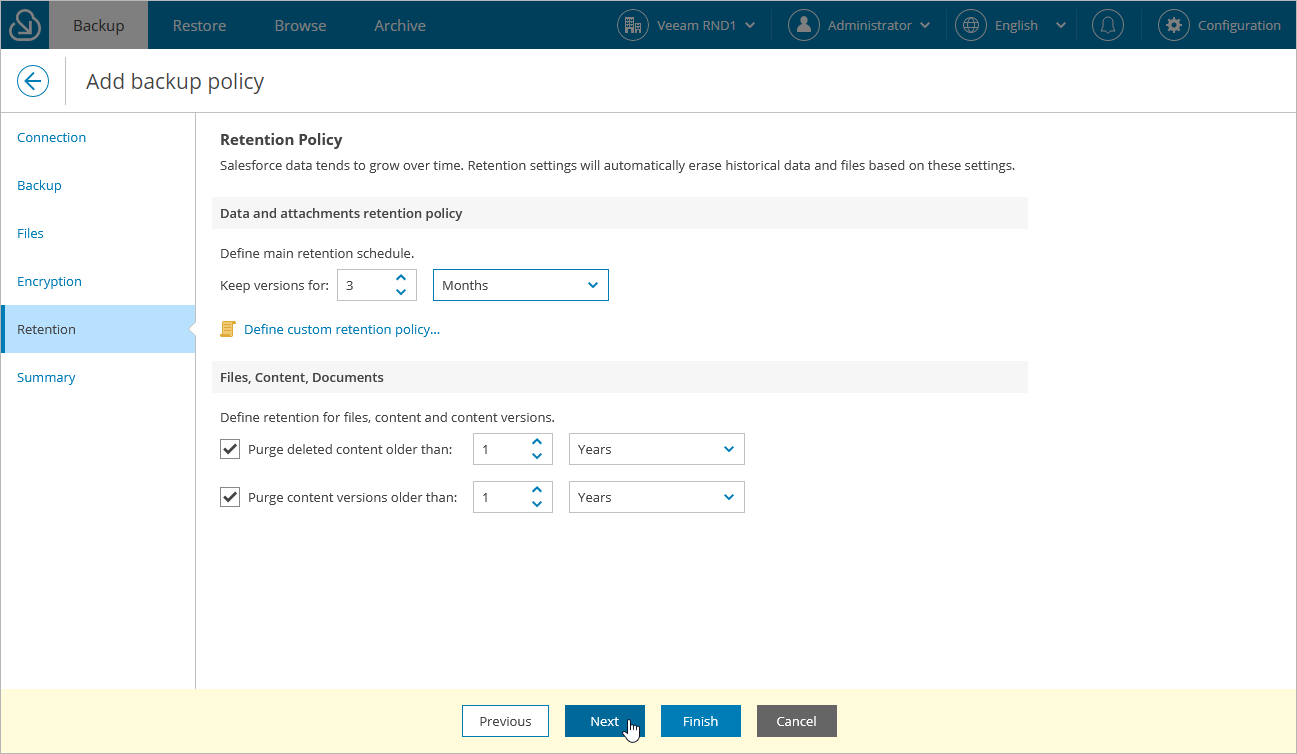Open Configuration using the gear icon
This screenshot has height=754, width=1297.
(1172, 24)
